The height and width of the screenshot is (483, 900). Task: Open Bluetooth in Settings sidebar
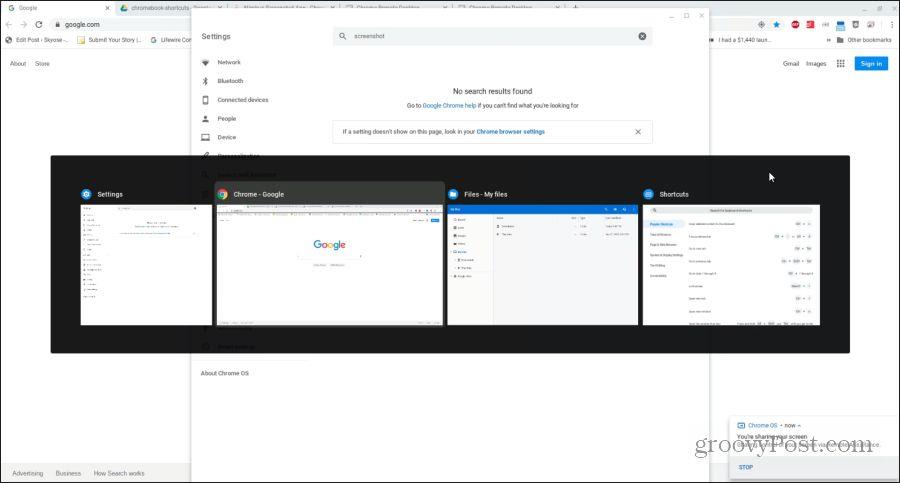pos(230,81)
